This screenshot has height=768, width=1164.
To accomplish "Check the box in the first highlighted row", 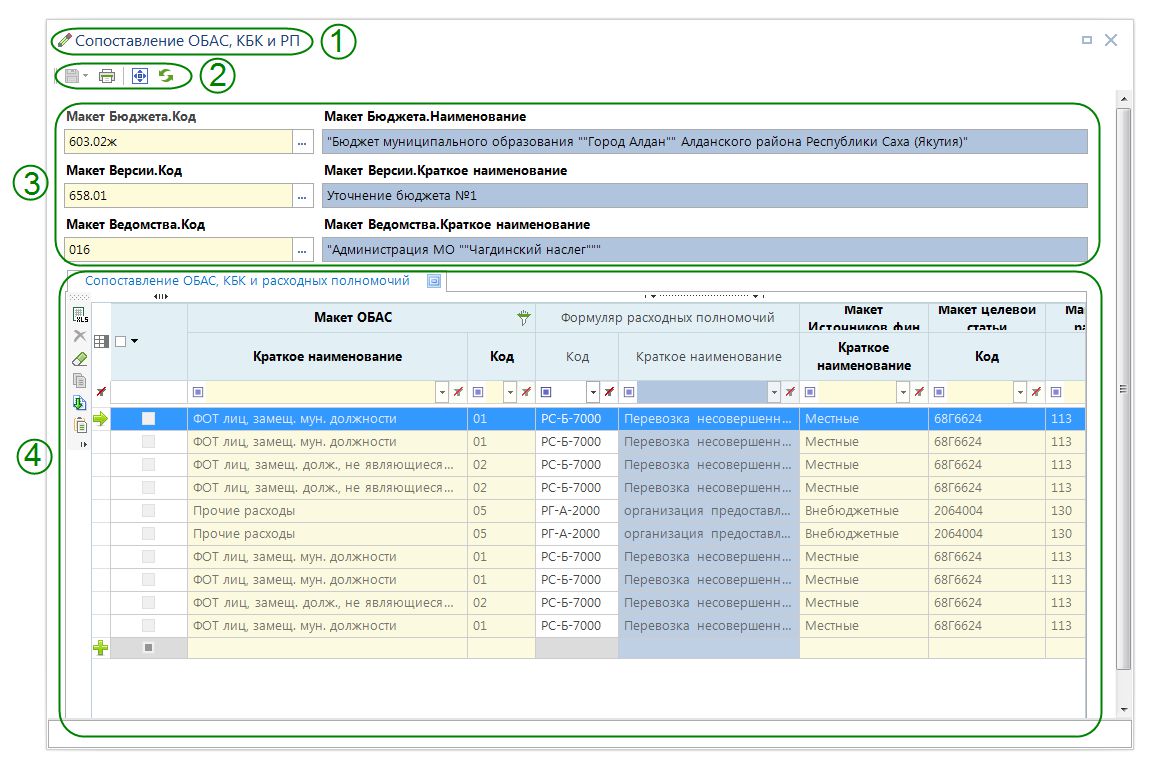I will point(149,419).
